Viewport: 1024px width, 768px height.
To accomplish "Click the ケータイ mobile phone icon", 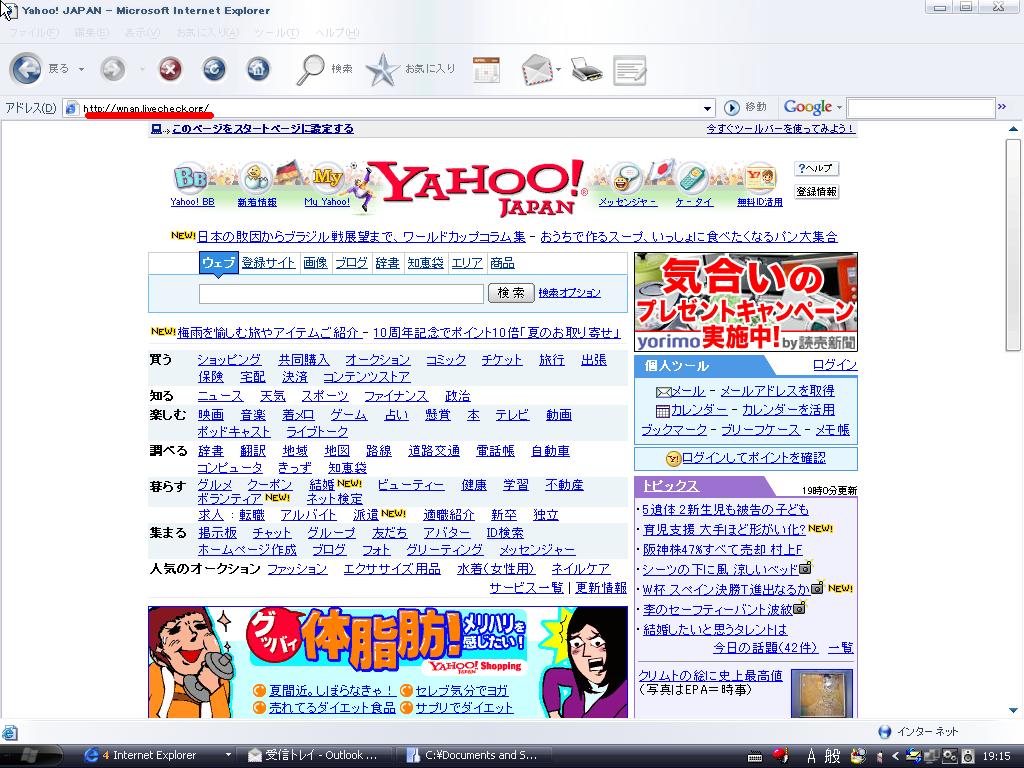I will click(x=693, y=178).
